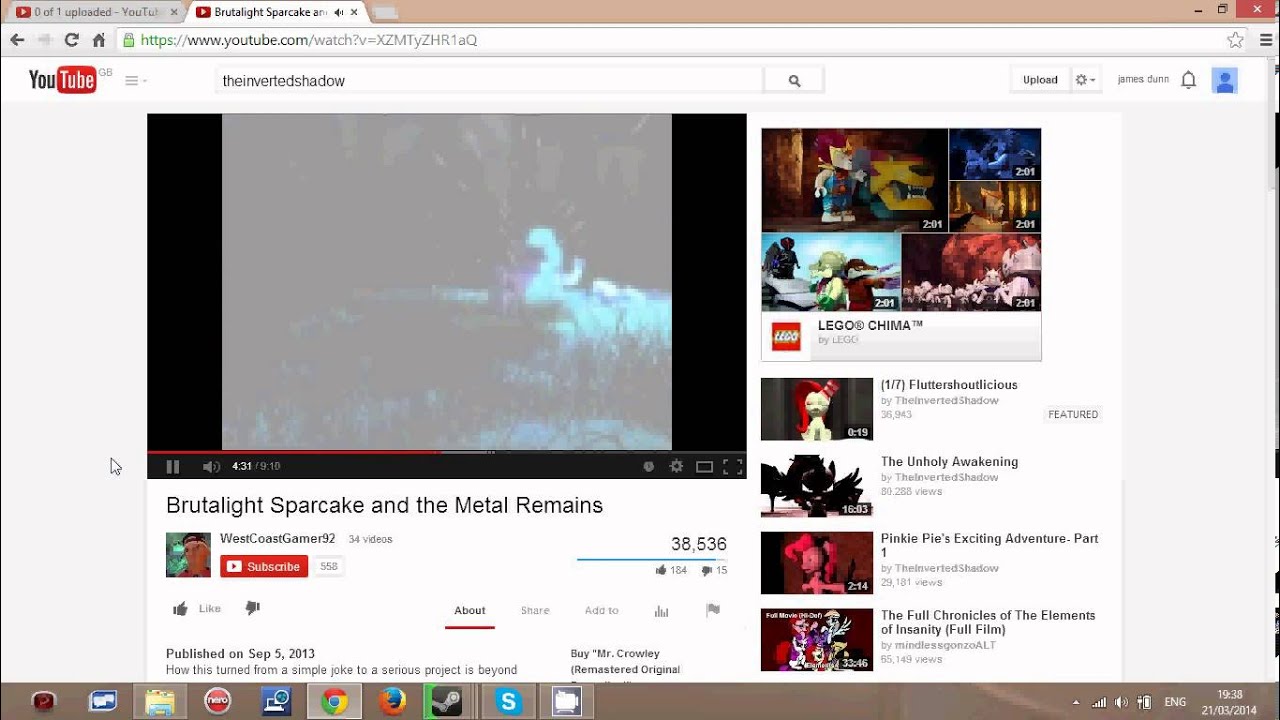Viewport: 1280px width, 720px height.
Task: Pause the video playback
Action: [172, 466]
